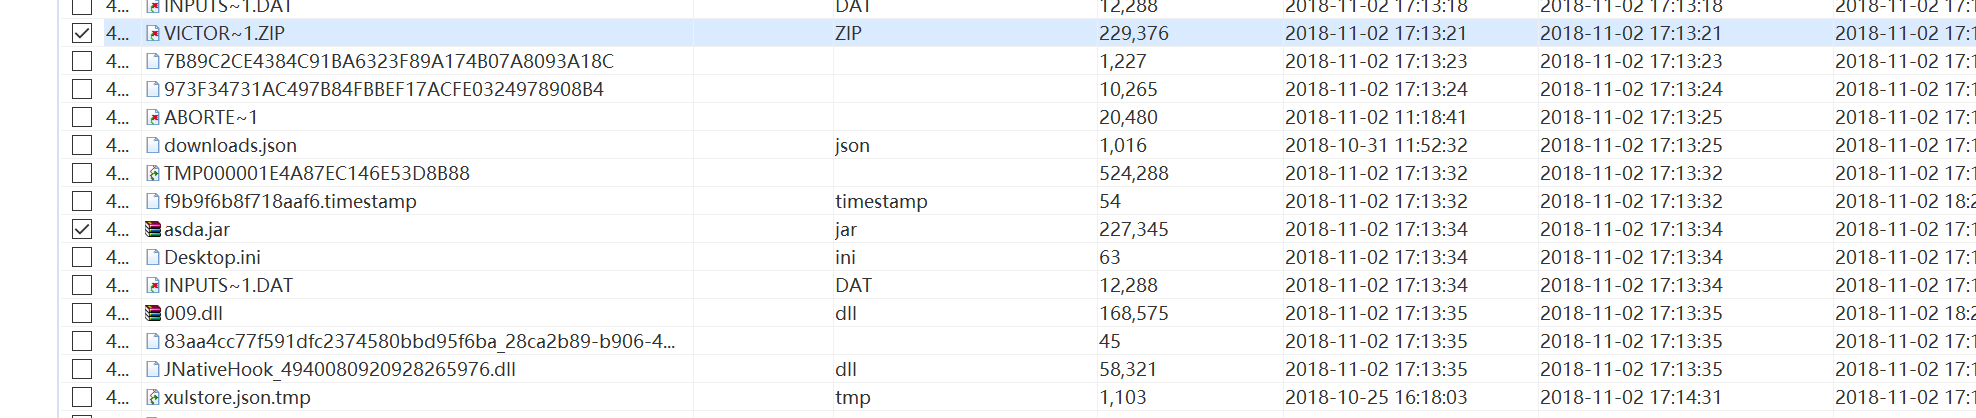Image resolution: width=1976 pixels, height=418 pixels.
Task: Click the ABORTE~1 file icon
Action: [x=153, y=117]
